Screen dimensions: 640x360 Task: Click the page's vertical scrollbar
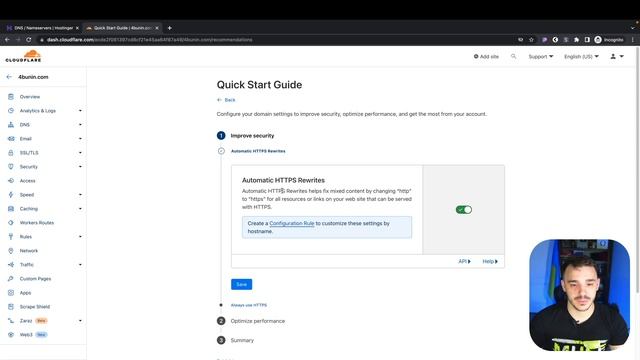pos(637,169)
